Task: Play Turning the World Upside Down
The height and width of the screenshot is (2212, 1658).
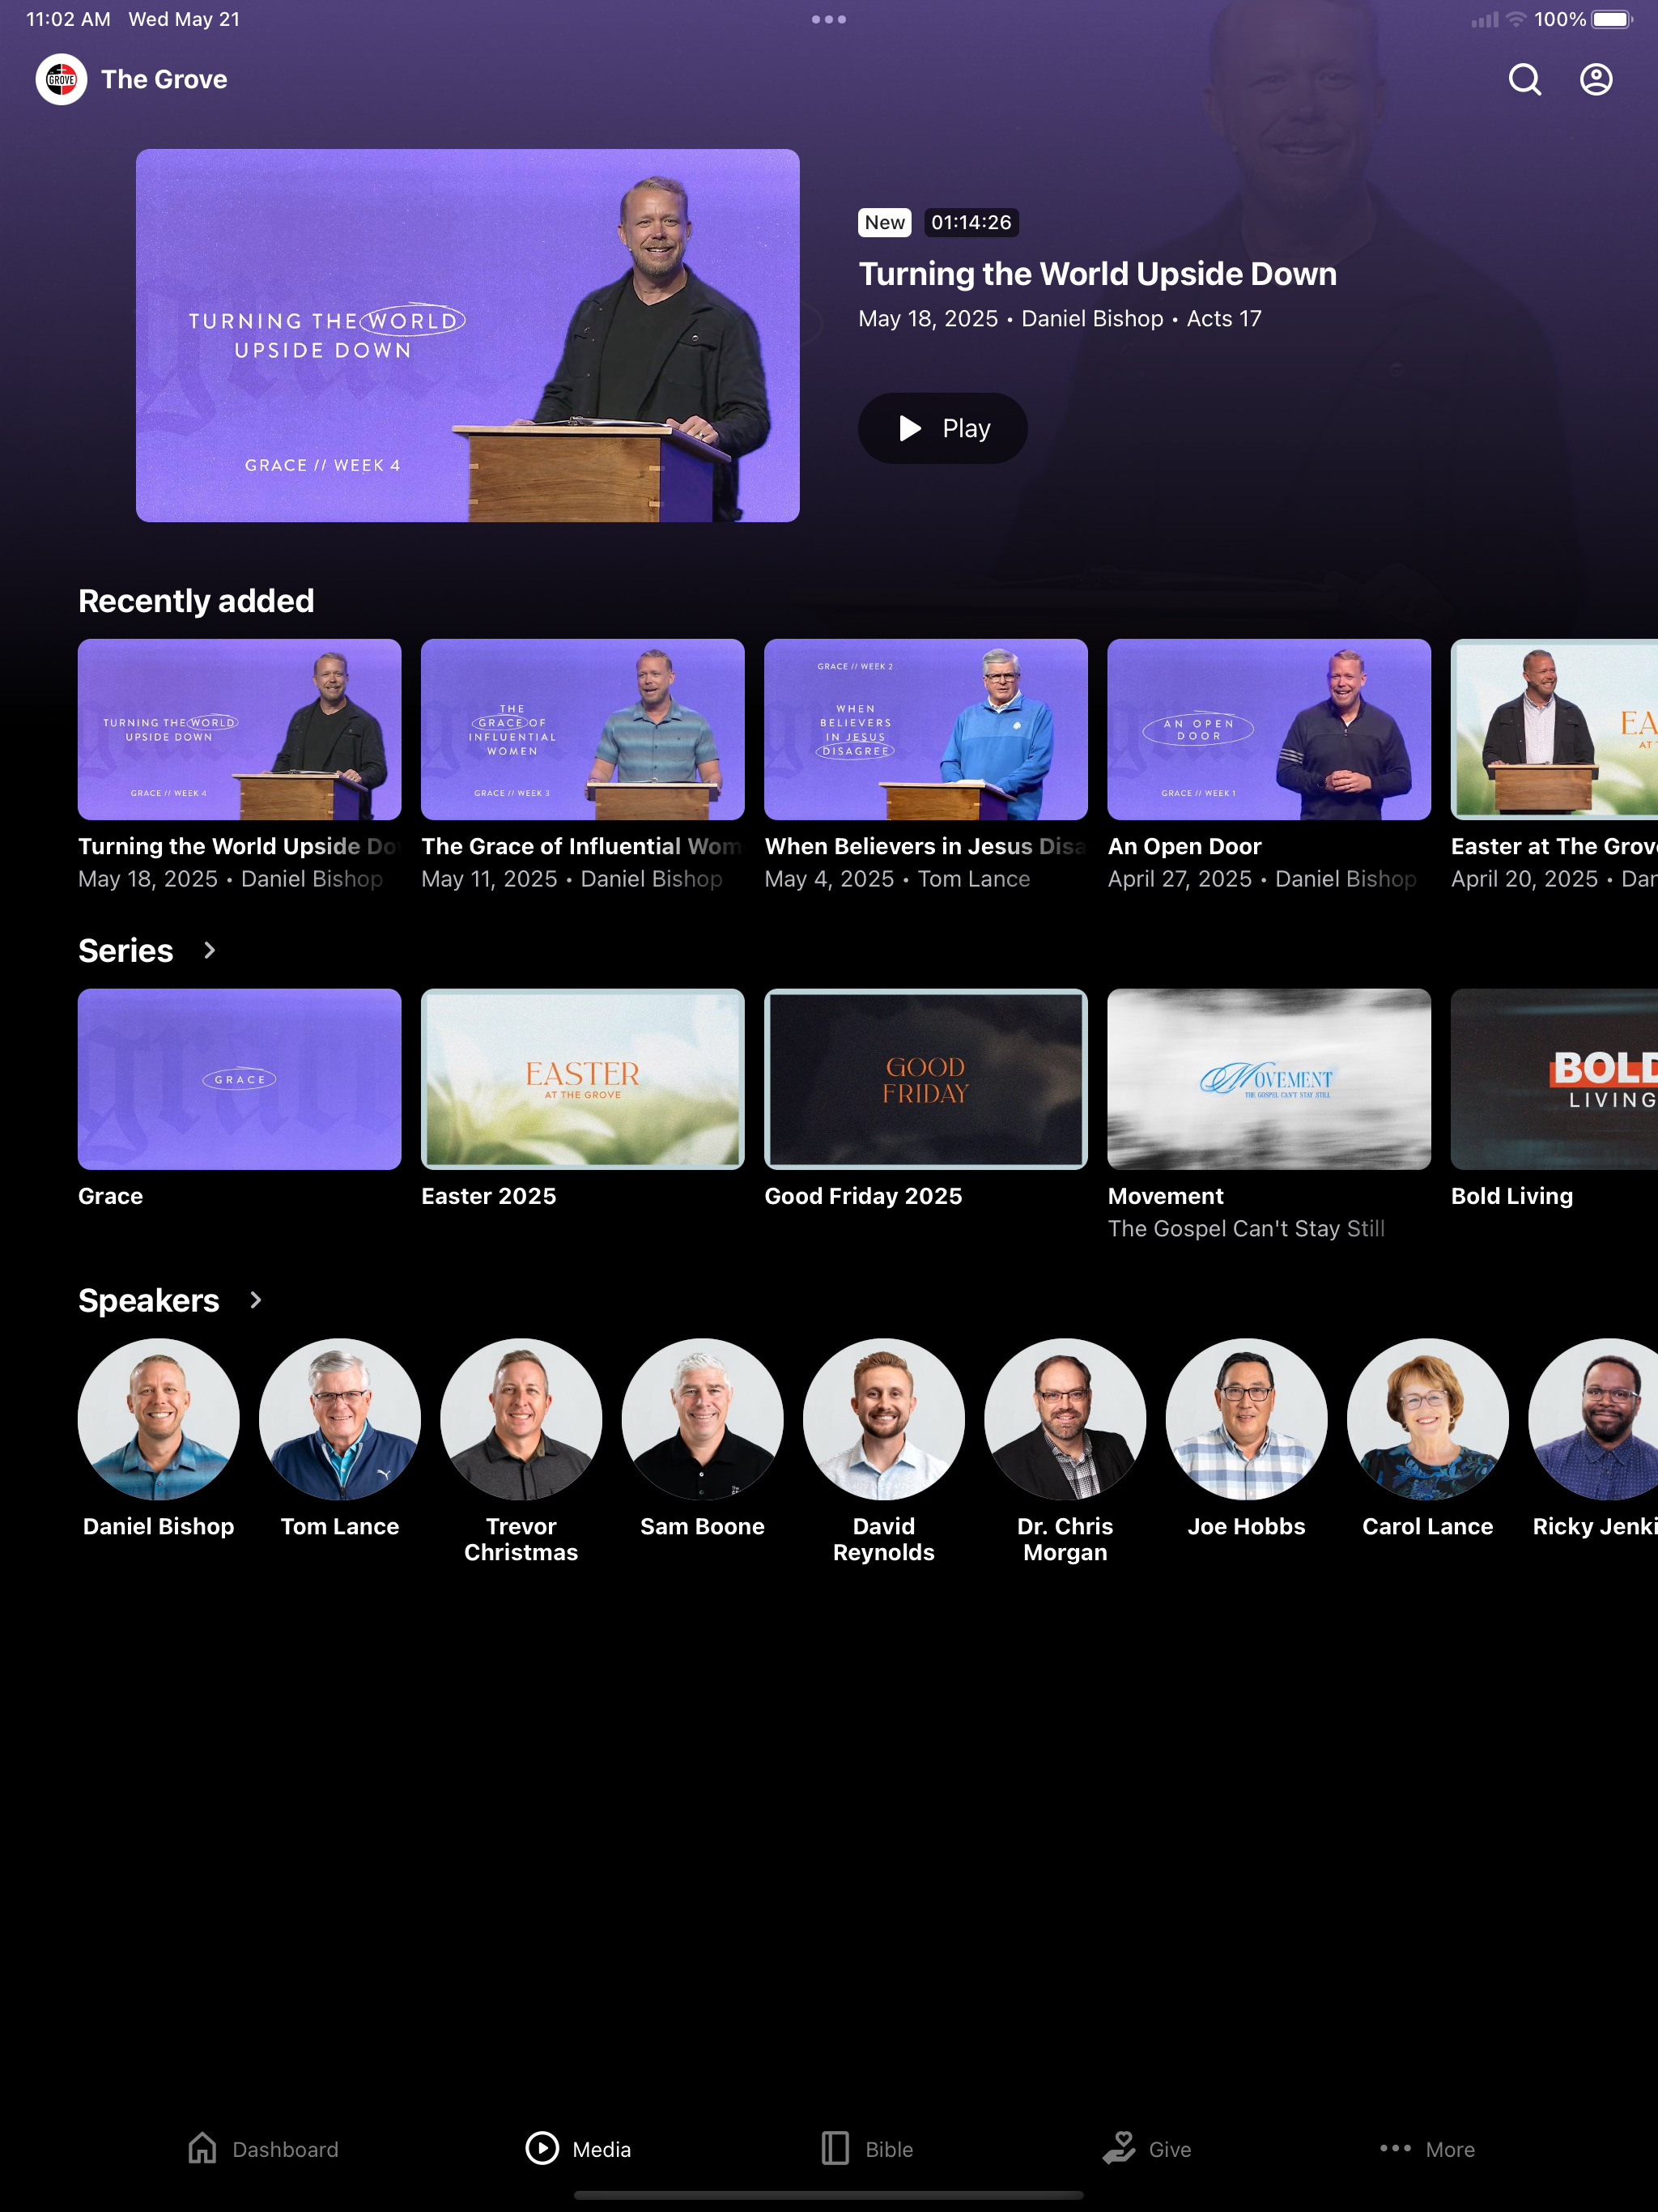Action: pos(942,428)
